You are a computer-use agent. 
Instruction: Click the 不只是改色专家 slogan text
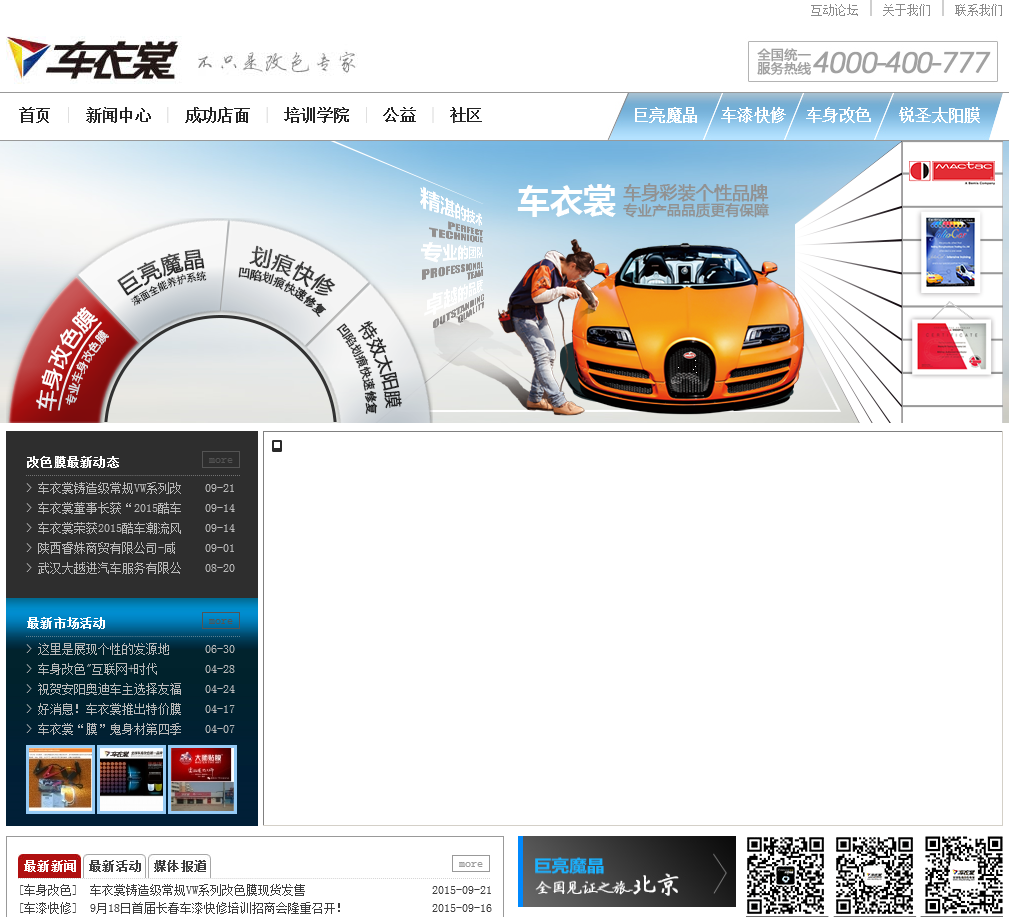(x=277, y=62)
